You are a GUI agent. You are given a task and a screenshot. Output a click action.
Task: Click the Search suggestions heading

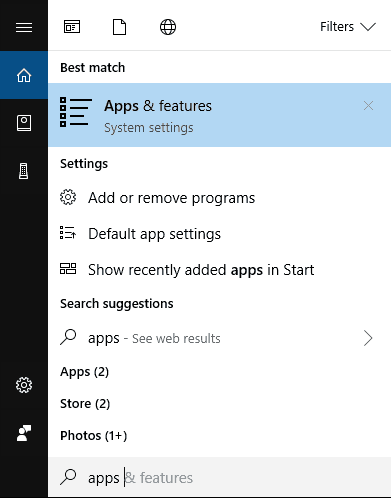click(117, 304)
